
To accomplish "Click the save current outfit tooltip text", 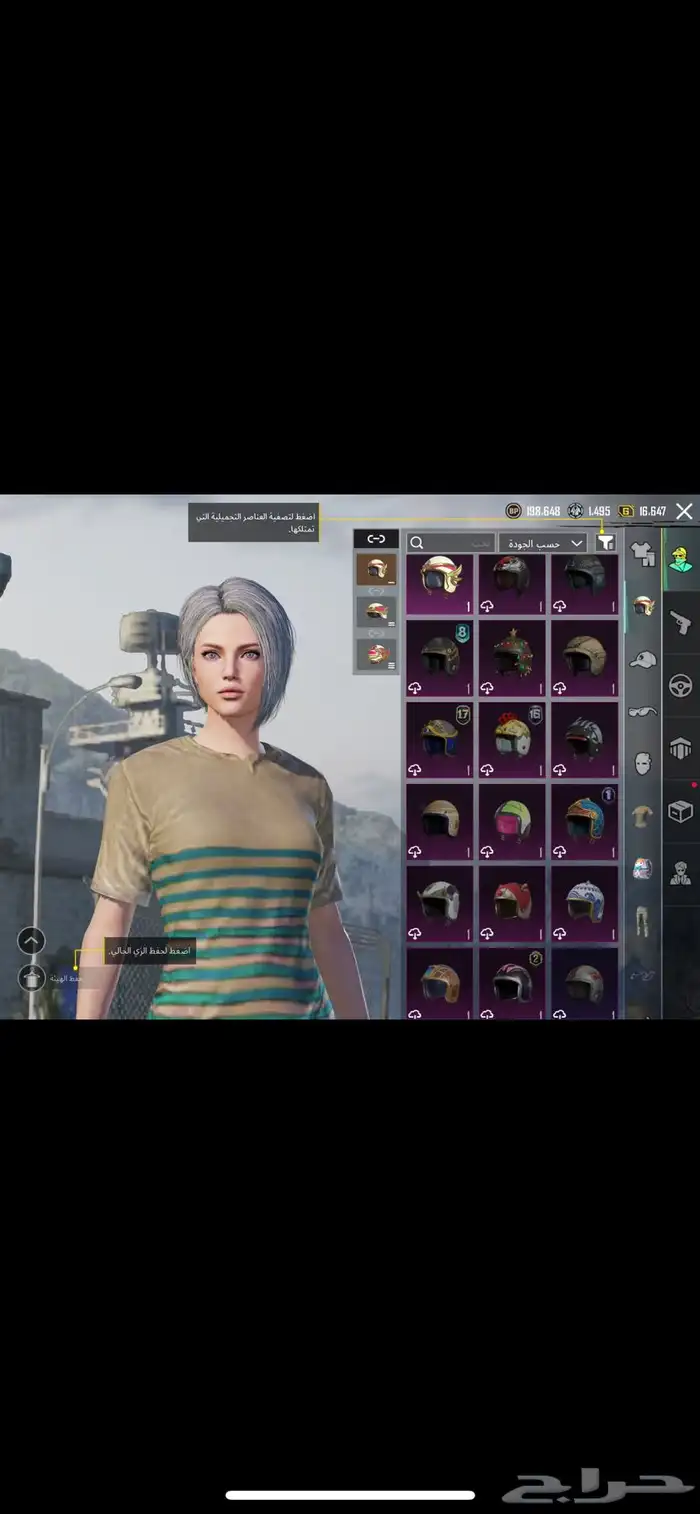I will [150, 950].
